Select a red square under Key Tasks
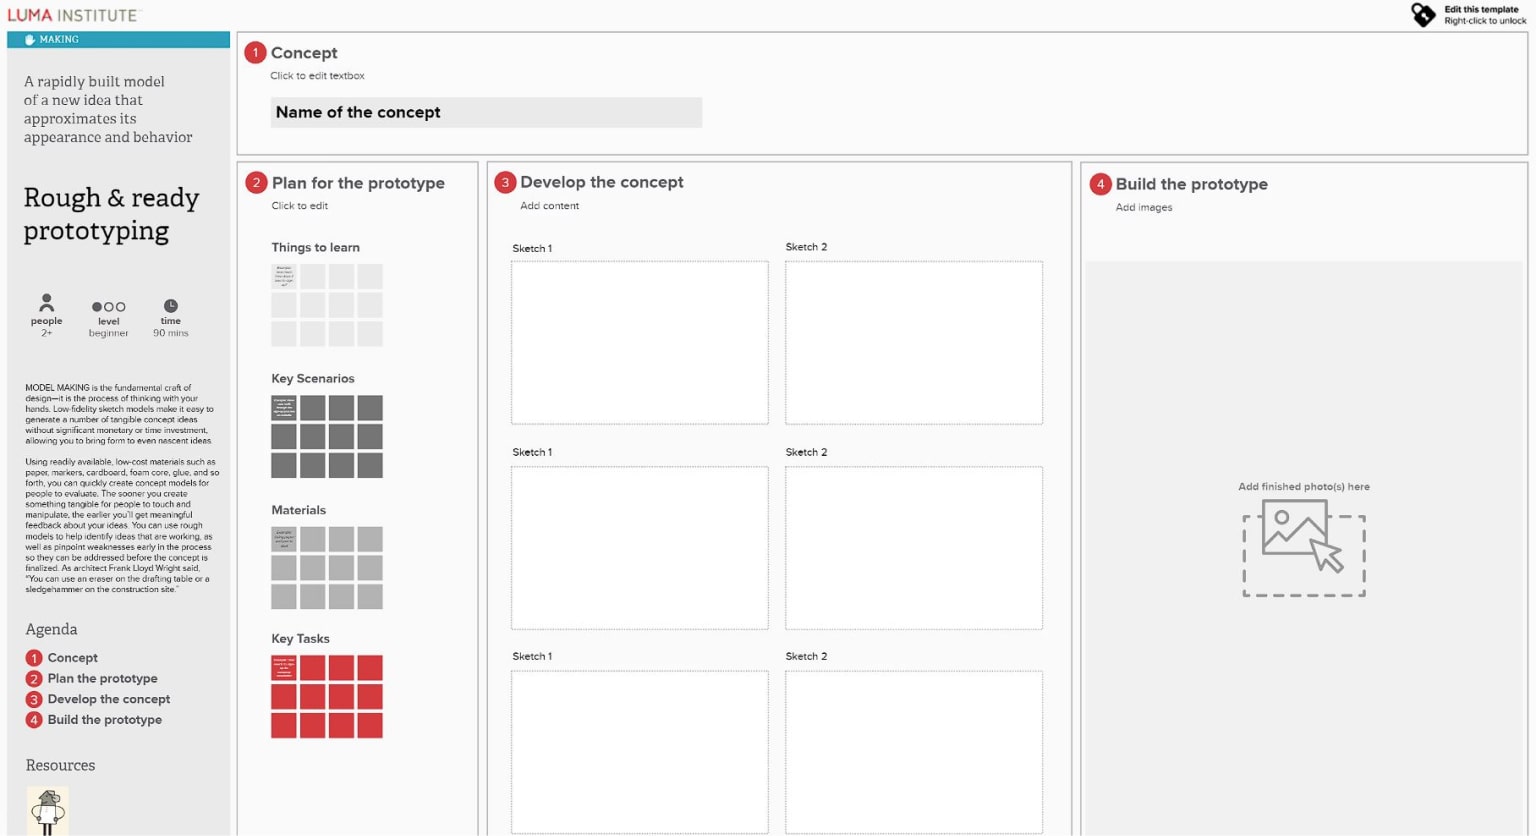The width and height of the screenshot is (1536, 836). coord(283,666)
